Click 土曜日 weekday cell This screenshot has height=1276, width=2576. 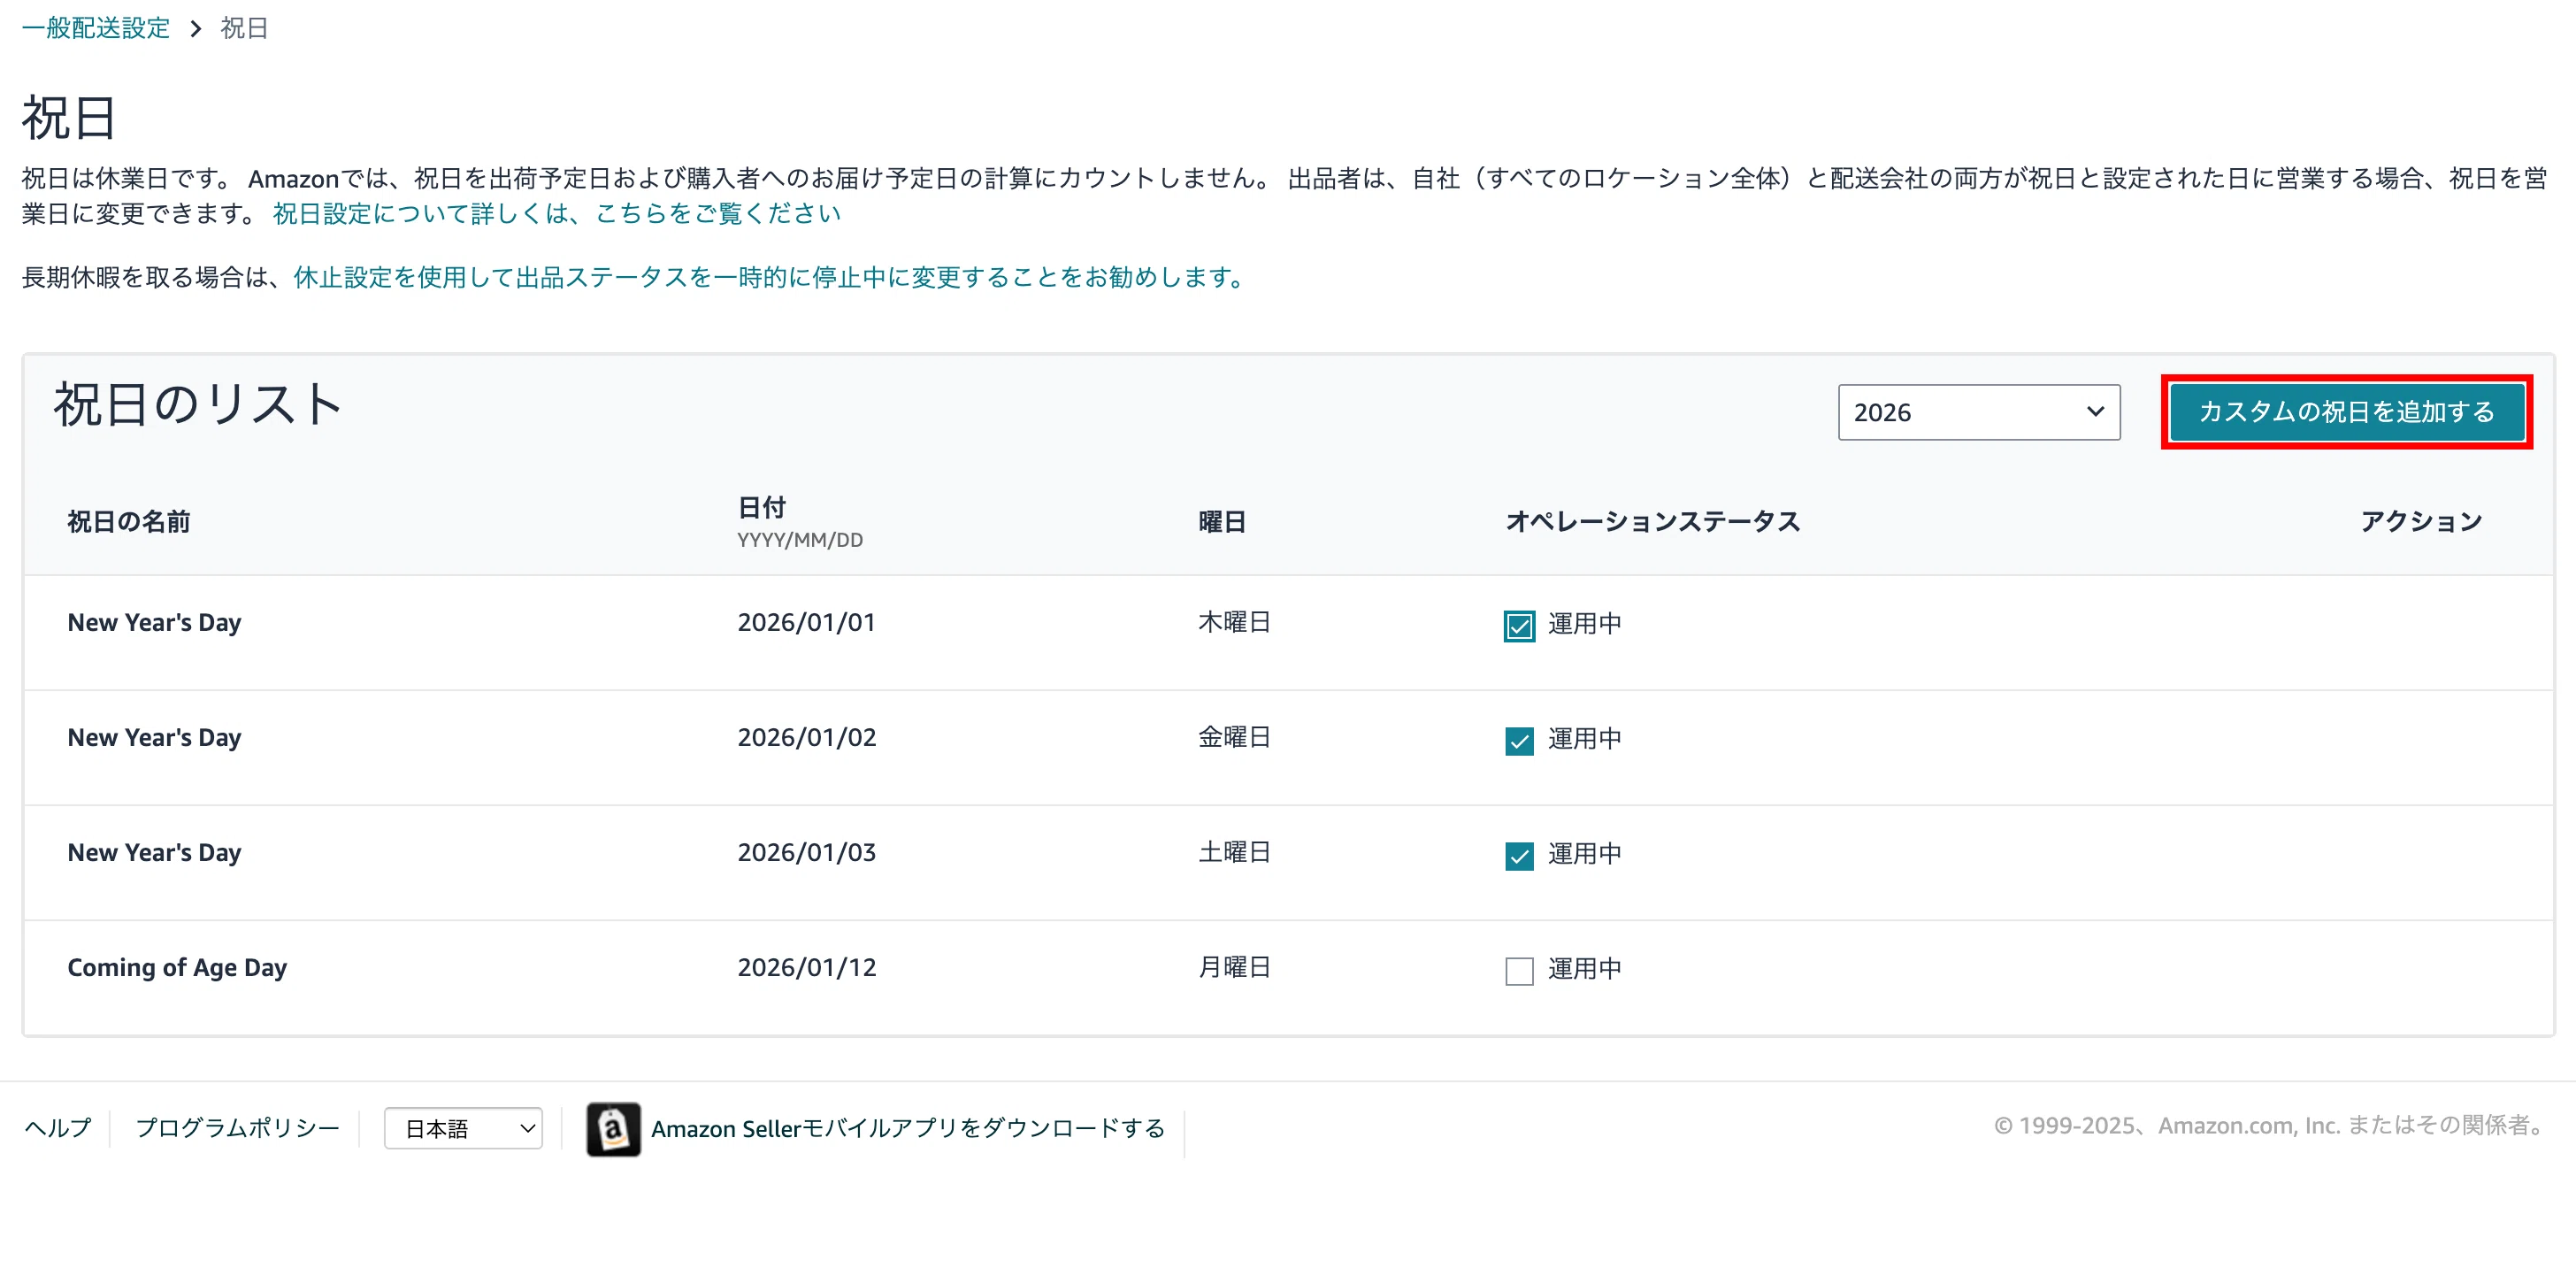point(1234,852)
